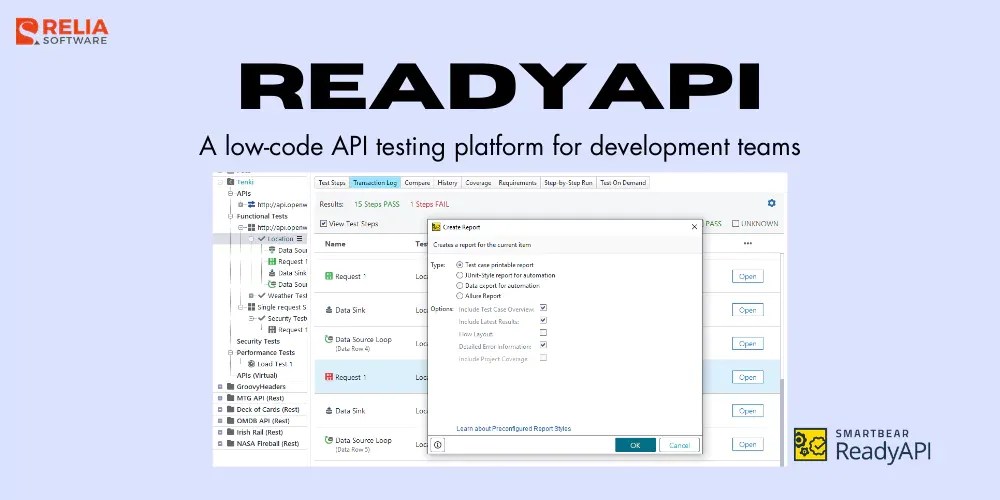Click the OMDB API (Rest) folder icon
The height and width of the screenshot is (500, 1000).
[x=231, y=421]
